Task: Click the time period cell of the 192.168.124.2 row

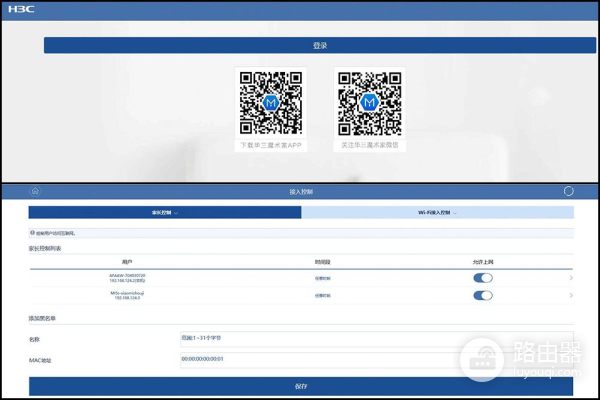Action: click(x=323, y=278)
